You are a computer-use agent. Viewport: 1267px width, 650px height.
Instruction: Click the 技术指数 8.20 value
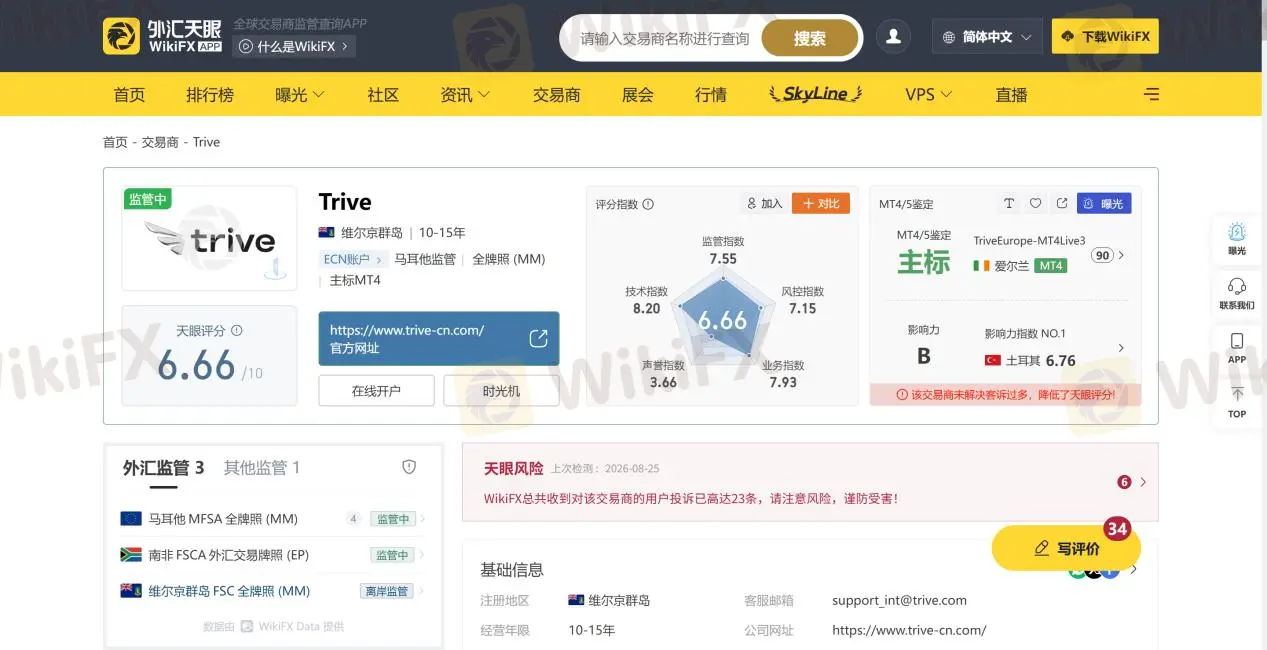point(647,308)
